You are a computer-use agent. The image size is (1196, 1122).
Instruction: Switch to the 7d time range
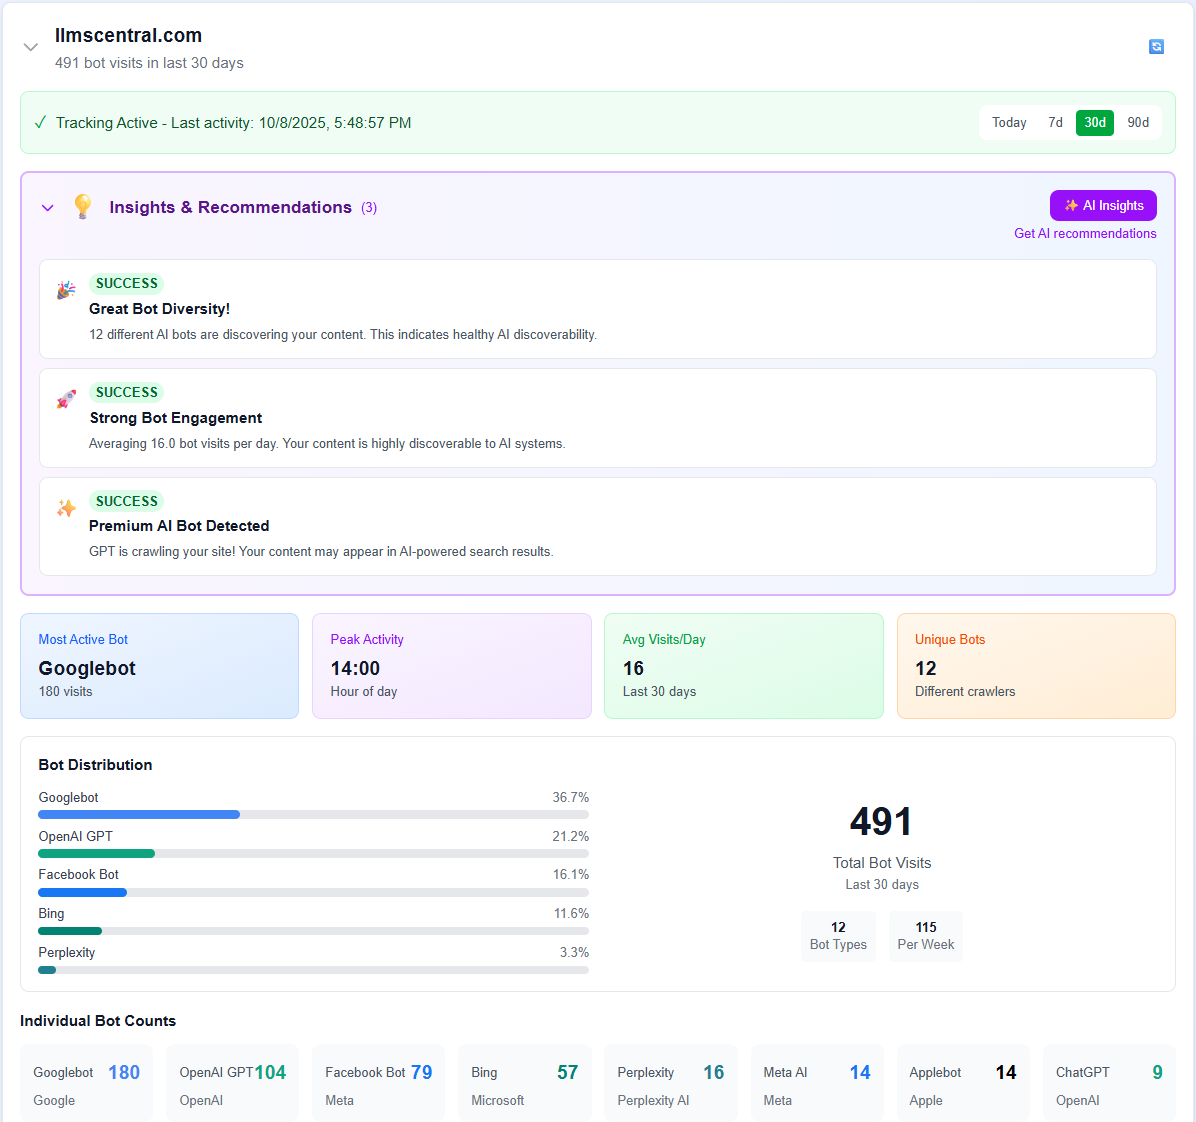(1055, 123)
